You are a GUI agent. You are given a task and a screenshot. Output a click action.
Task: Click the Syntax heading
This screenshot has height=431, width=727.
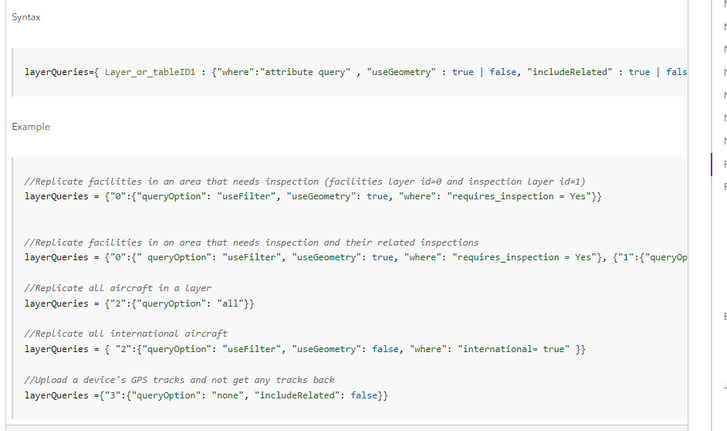pyautogui.click(x=26, y=18)
